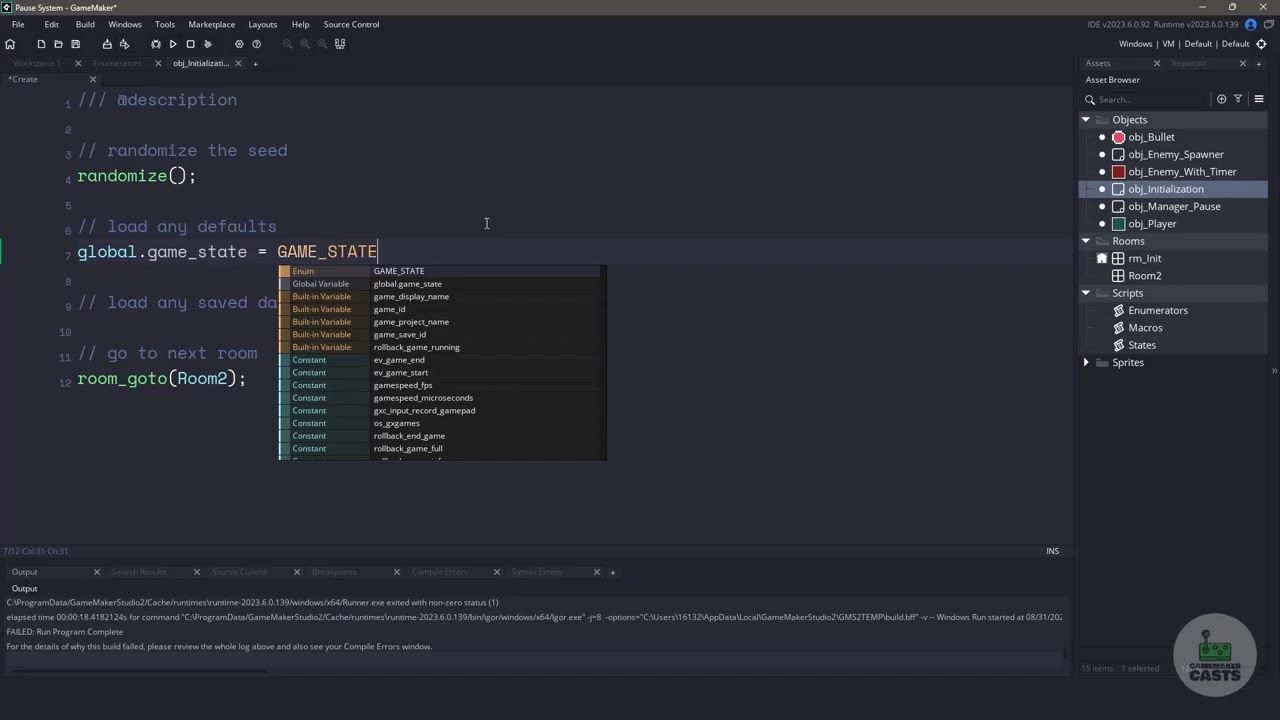Viewport: 1280px width, 720px height.
Task: Collapse the Scripts folder
Action: [1086, 293]
